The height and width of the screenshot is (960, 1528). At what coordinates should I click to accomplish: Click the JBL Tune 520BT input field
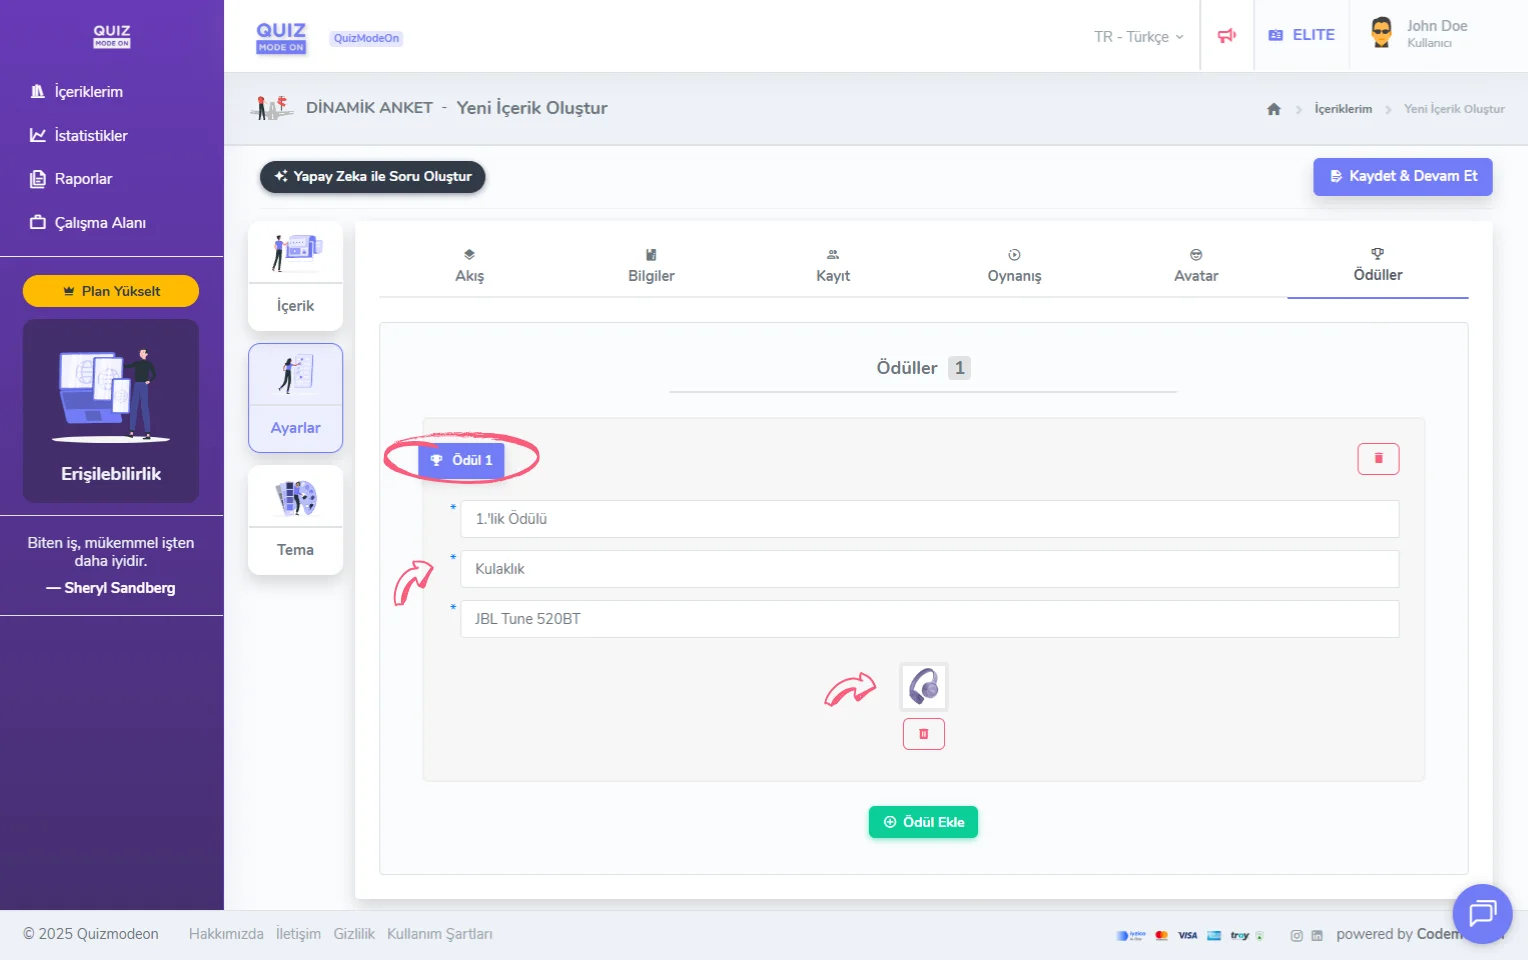(x=929, y=619)
